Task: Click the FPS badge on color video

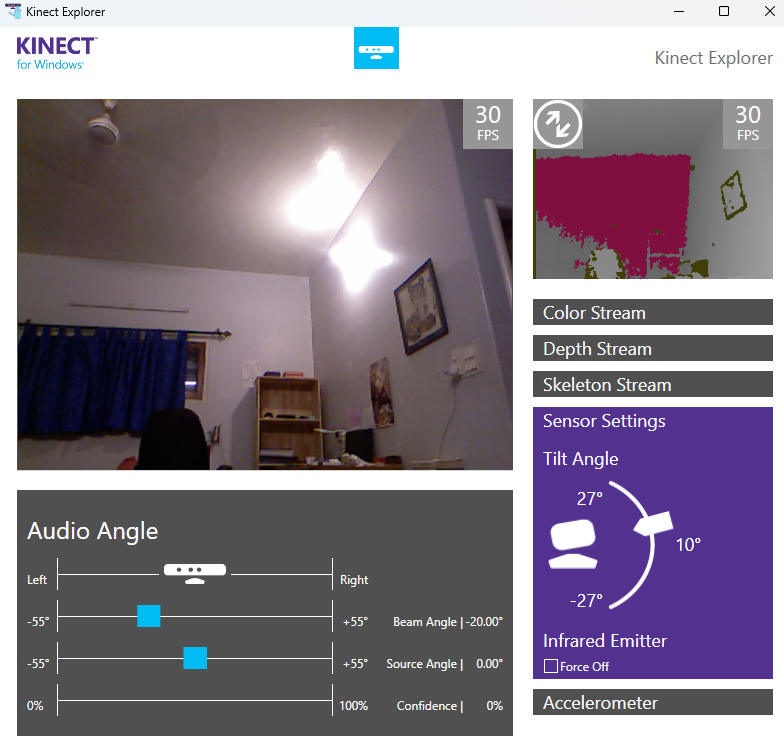Action: (488, 124)
